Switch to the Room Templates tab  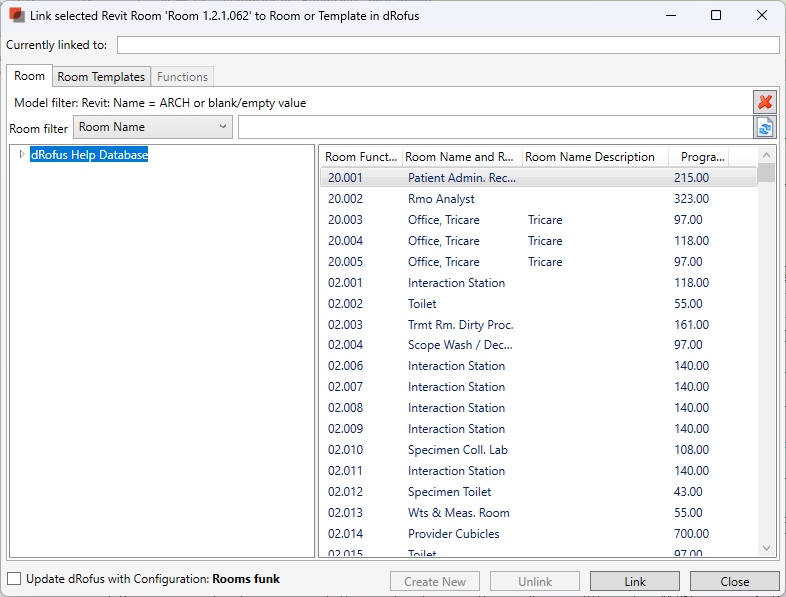tap(101, 77)
